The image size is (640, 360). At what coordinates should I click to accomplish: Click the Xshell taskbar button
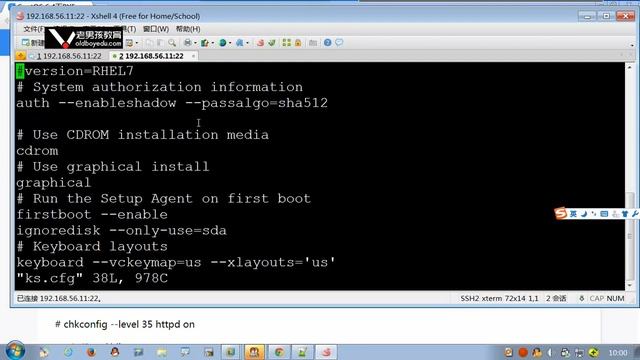click(x=326, y=352)
